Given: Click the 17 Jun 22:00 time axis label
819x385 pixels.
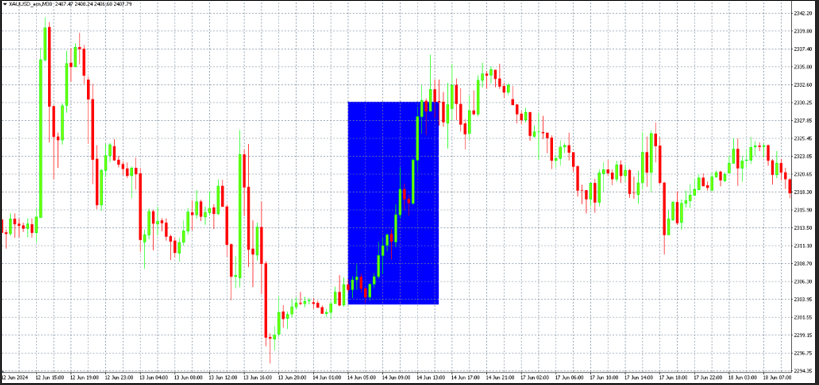Looking at the screenshot, I should 707,377.
